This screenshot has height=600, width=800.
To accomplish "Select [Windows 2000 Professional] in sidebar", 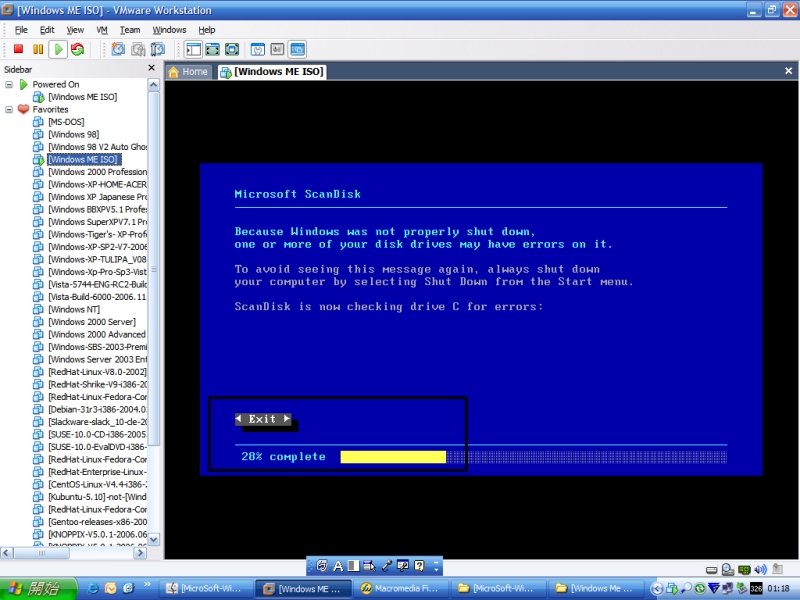I will (x=97, y=172).
